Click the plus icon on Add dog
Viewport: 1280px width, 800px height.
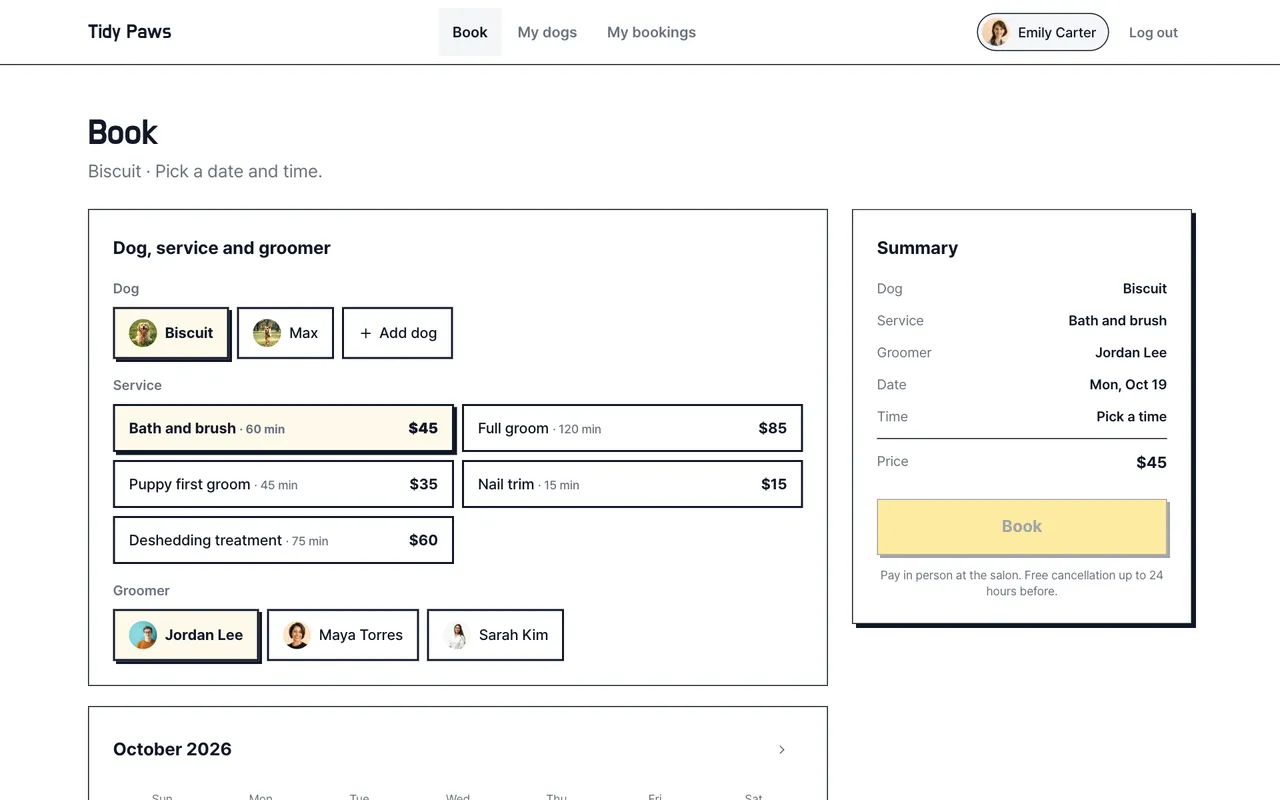365,333
